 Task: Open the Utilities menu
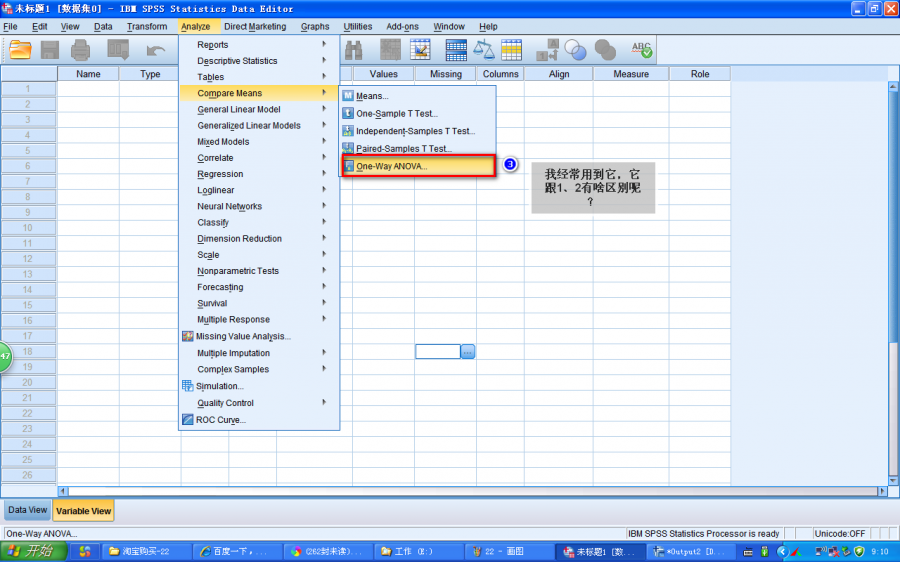[358, 26]
